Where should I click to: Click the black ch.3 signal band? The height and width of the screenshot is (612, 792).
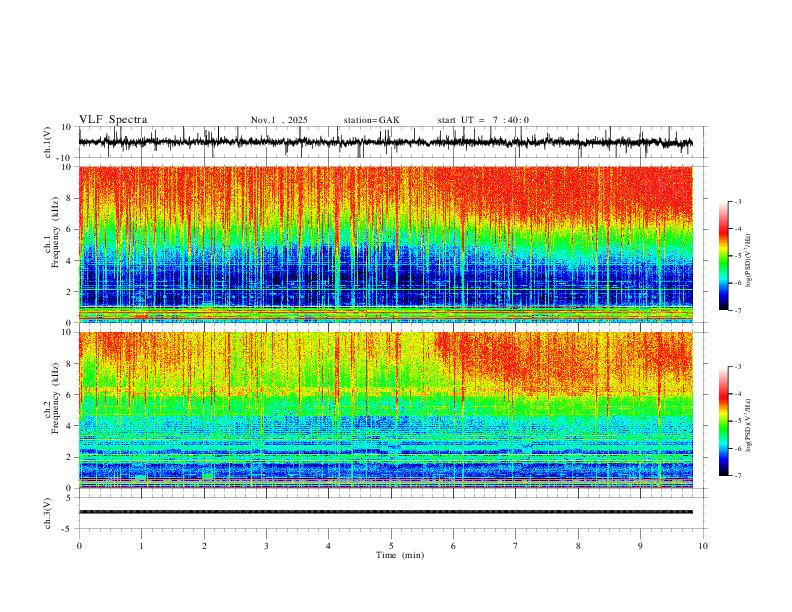point(385,512)
